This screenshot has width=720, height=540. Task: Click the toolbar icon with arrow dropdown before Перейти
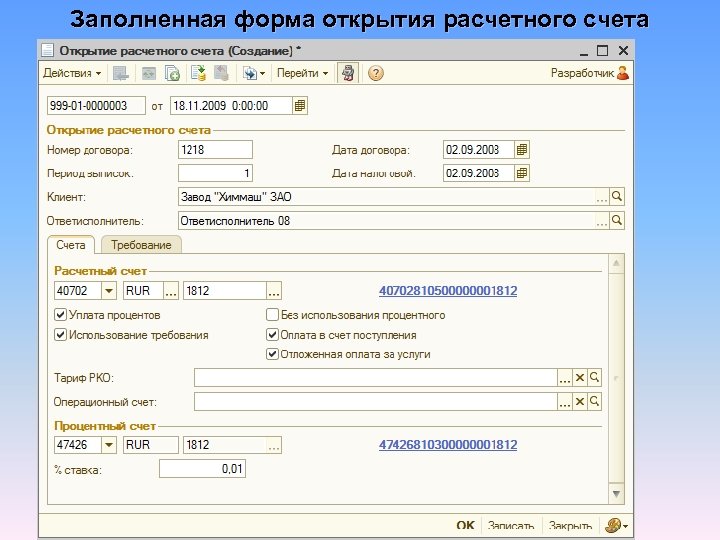tap(254, 73)
